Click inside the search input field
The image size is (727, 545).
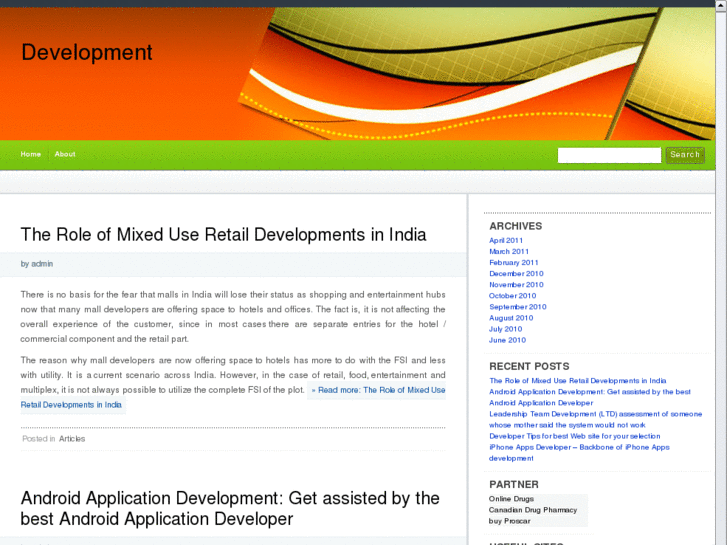tap(608, 155)
